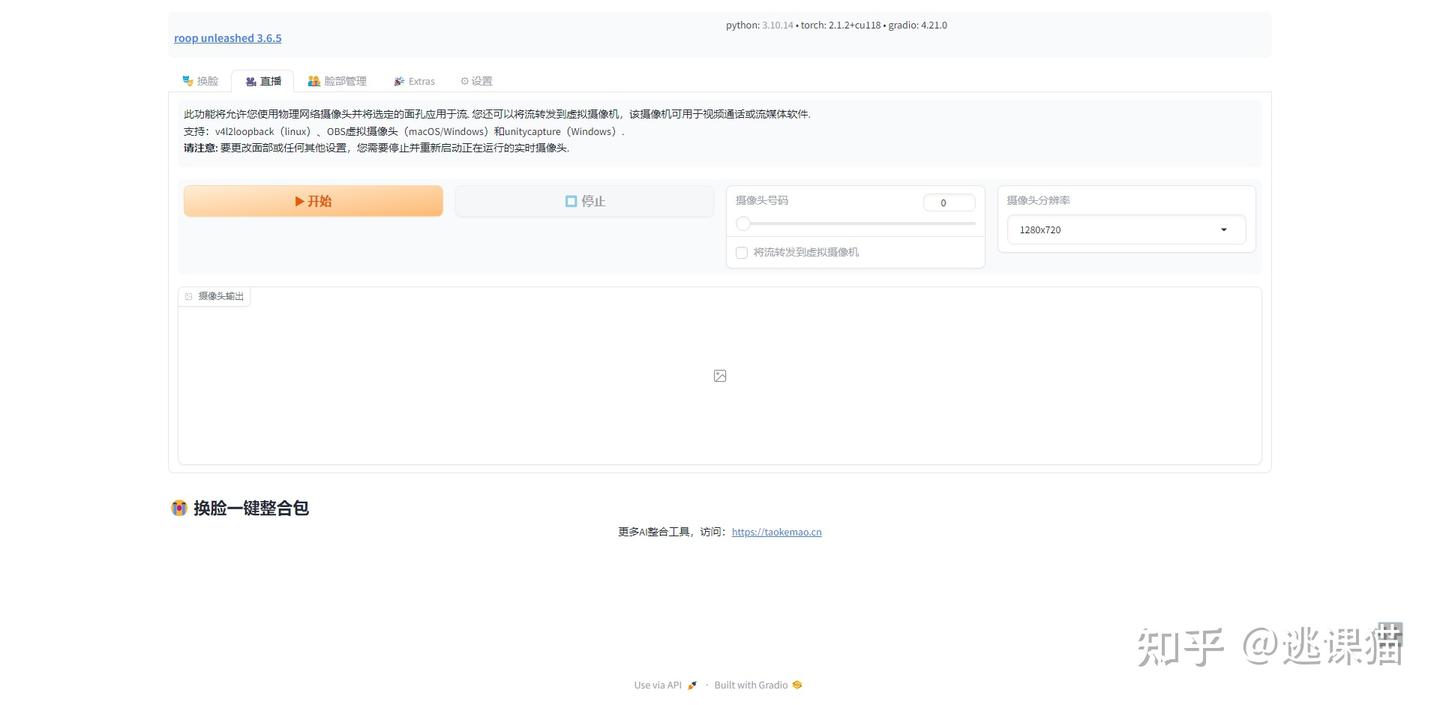Open the 设置 tab
Viewport: 1440px width, 705px height.
(x=476, y=81)
